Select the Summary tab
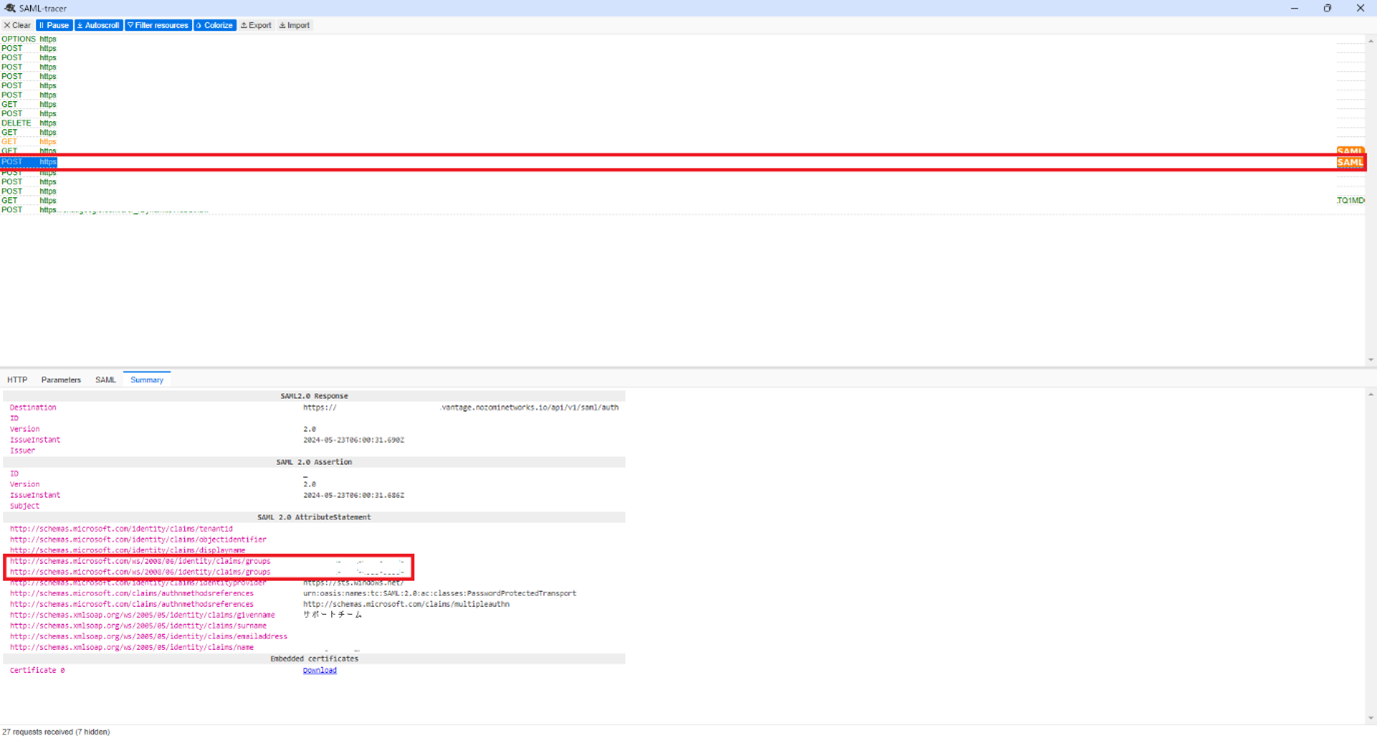Image resolution: width=1377 pixels, height=741 pixels. pyautogui.click(x=147, y=380)
